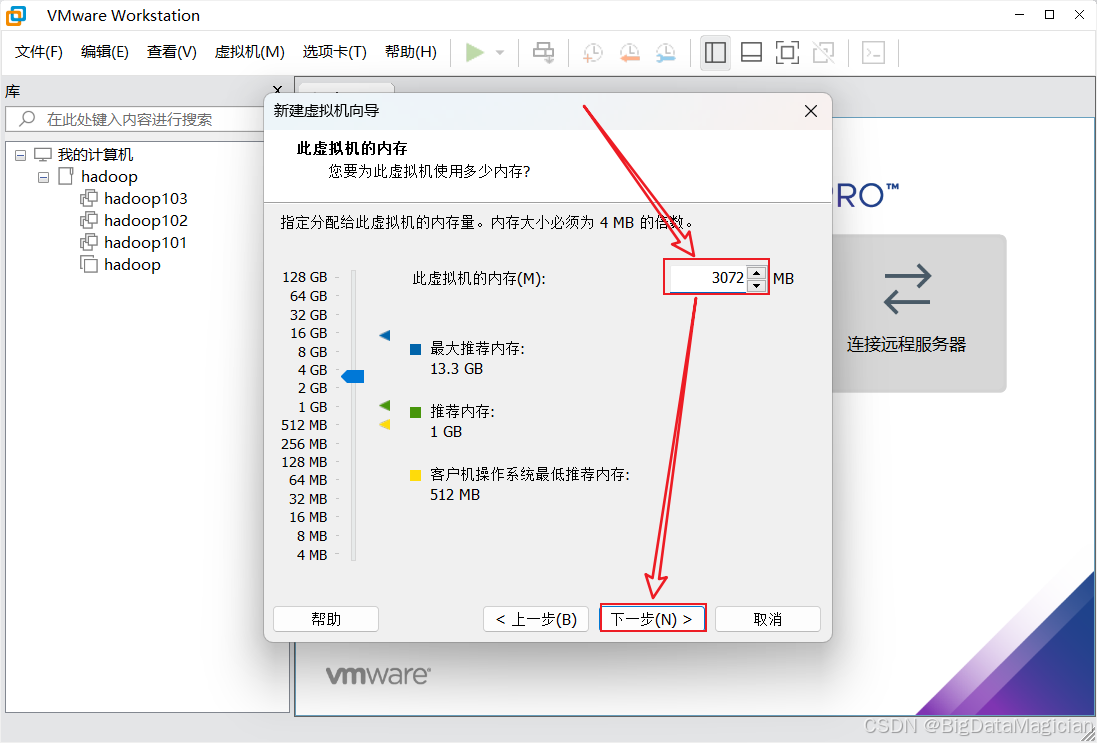Select the hadoop103 virtual machine
This screenshot has width=1097, height=743.
click(x=146, y=199)
